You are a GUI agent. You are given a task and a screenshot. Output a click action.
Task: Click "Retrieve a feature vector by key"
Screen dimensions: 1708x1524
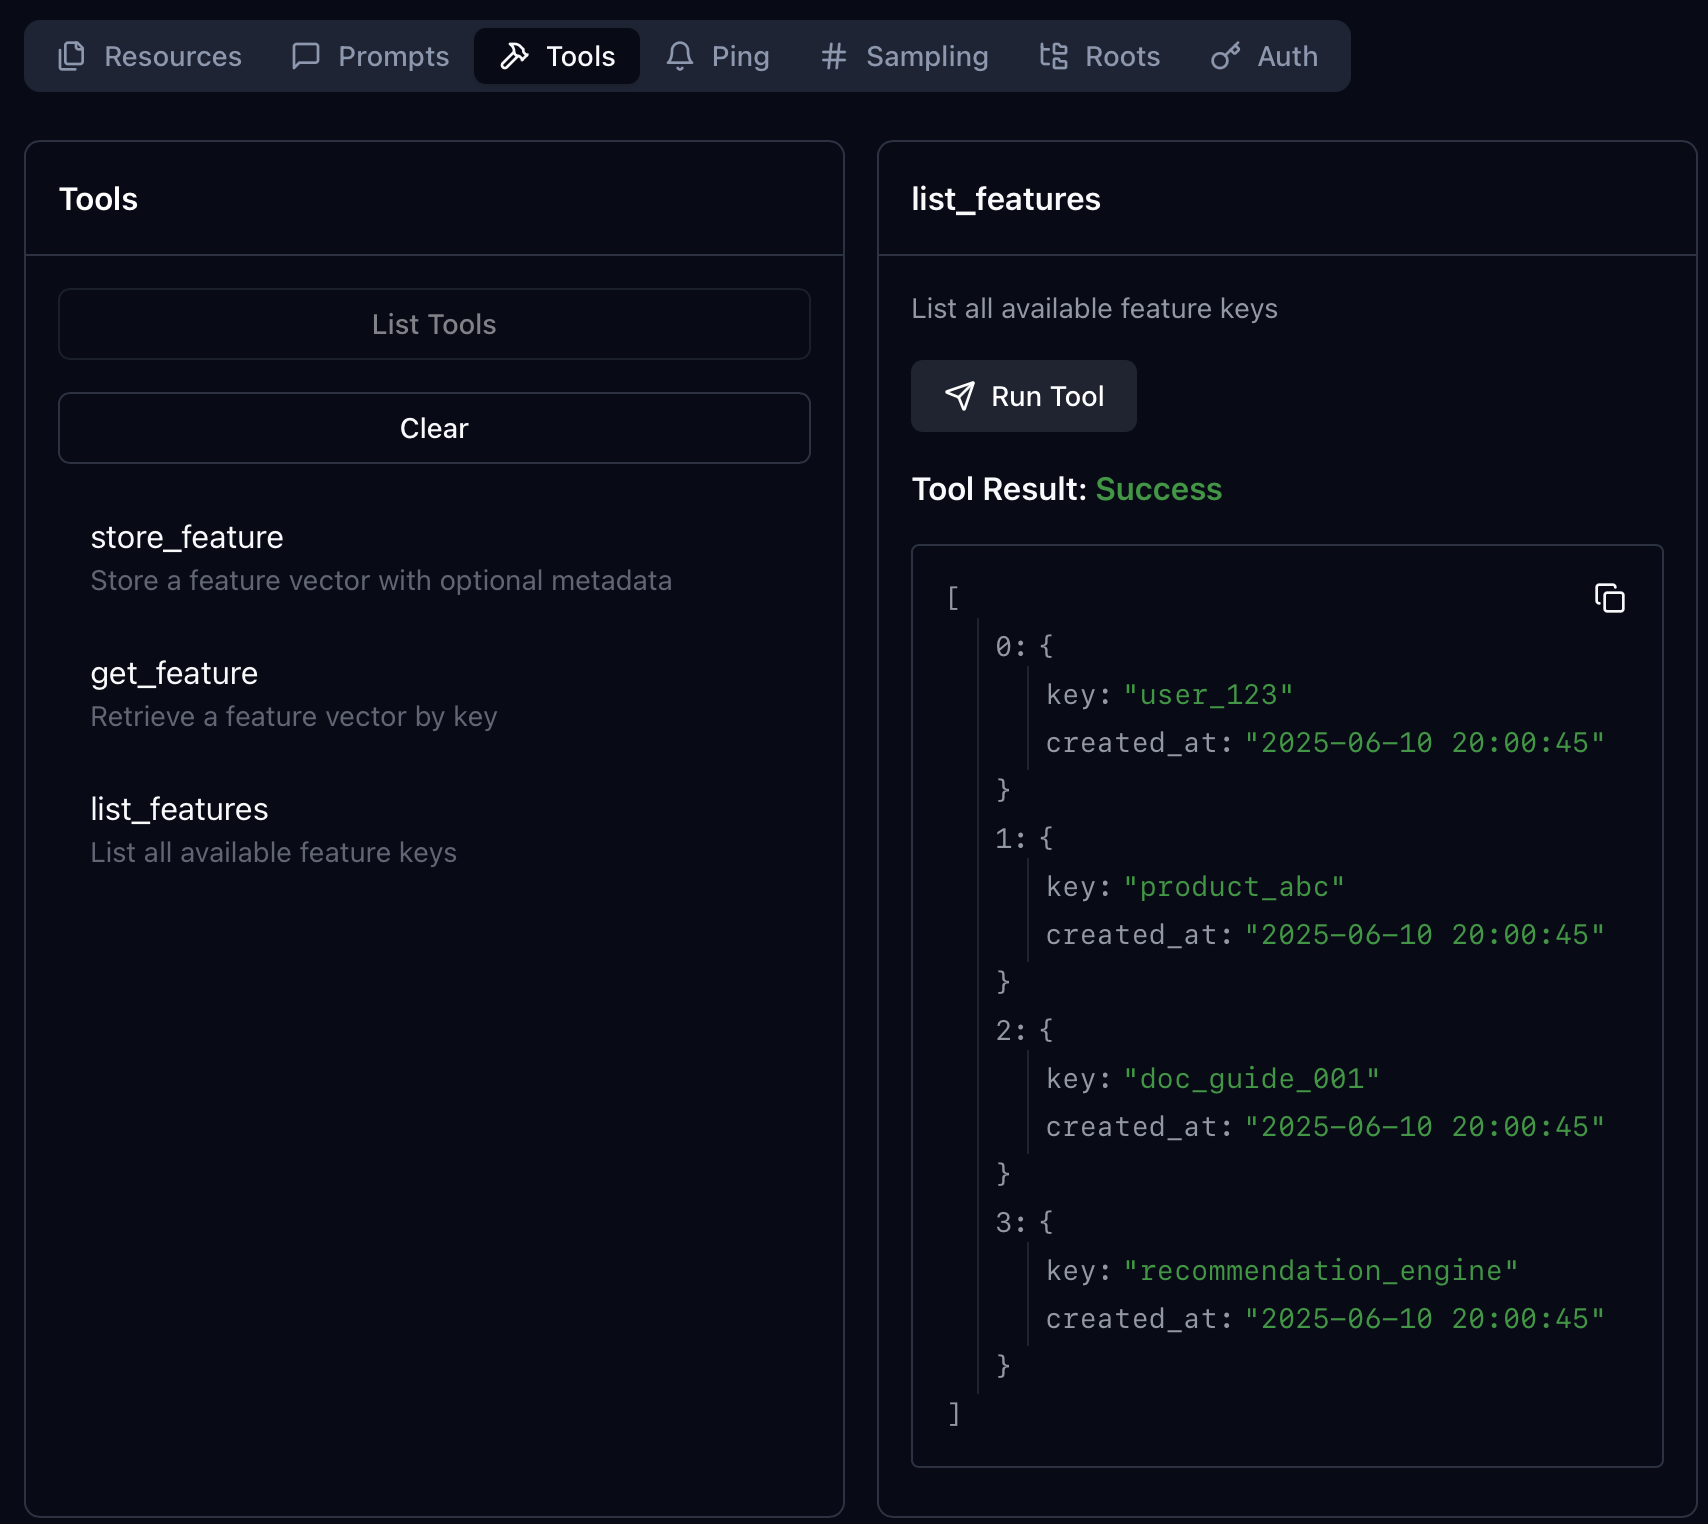[293, 716]
